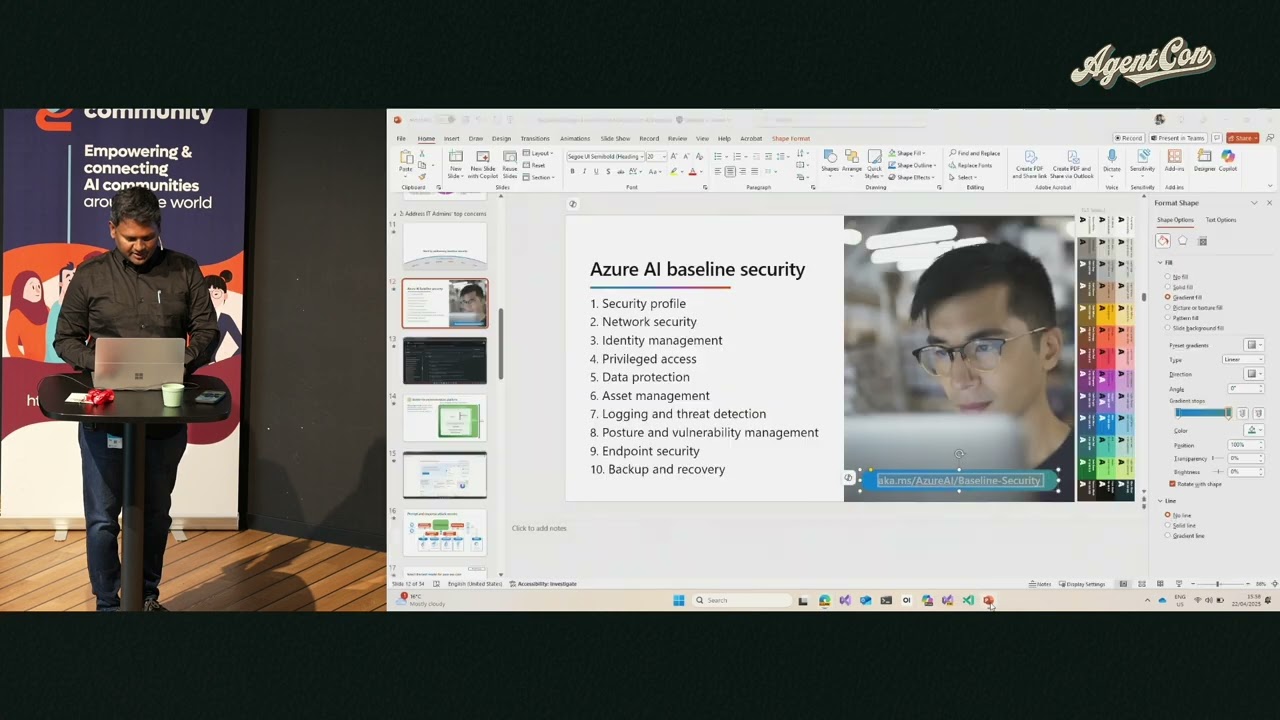Select Effects pentagon icon in Format Shape
This screenshot has height=720, width=1280.
(1183, 241)
